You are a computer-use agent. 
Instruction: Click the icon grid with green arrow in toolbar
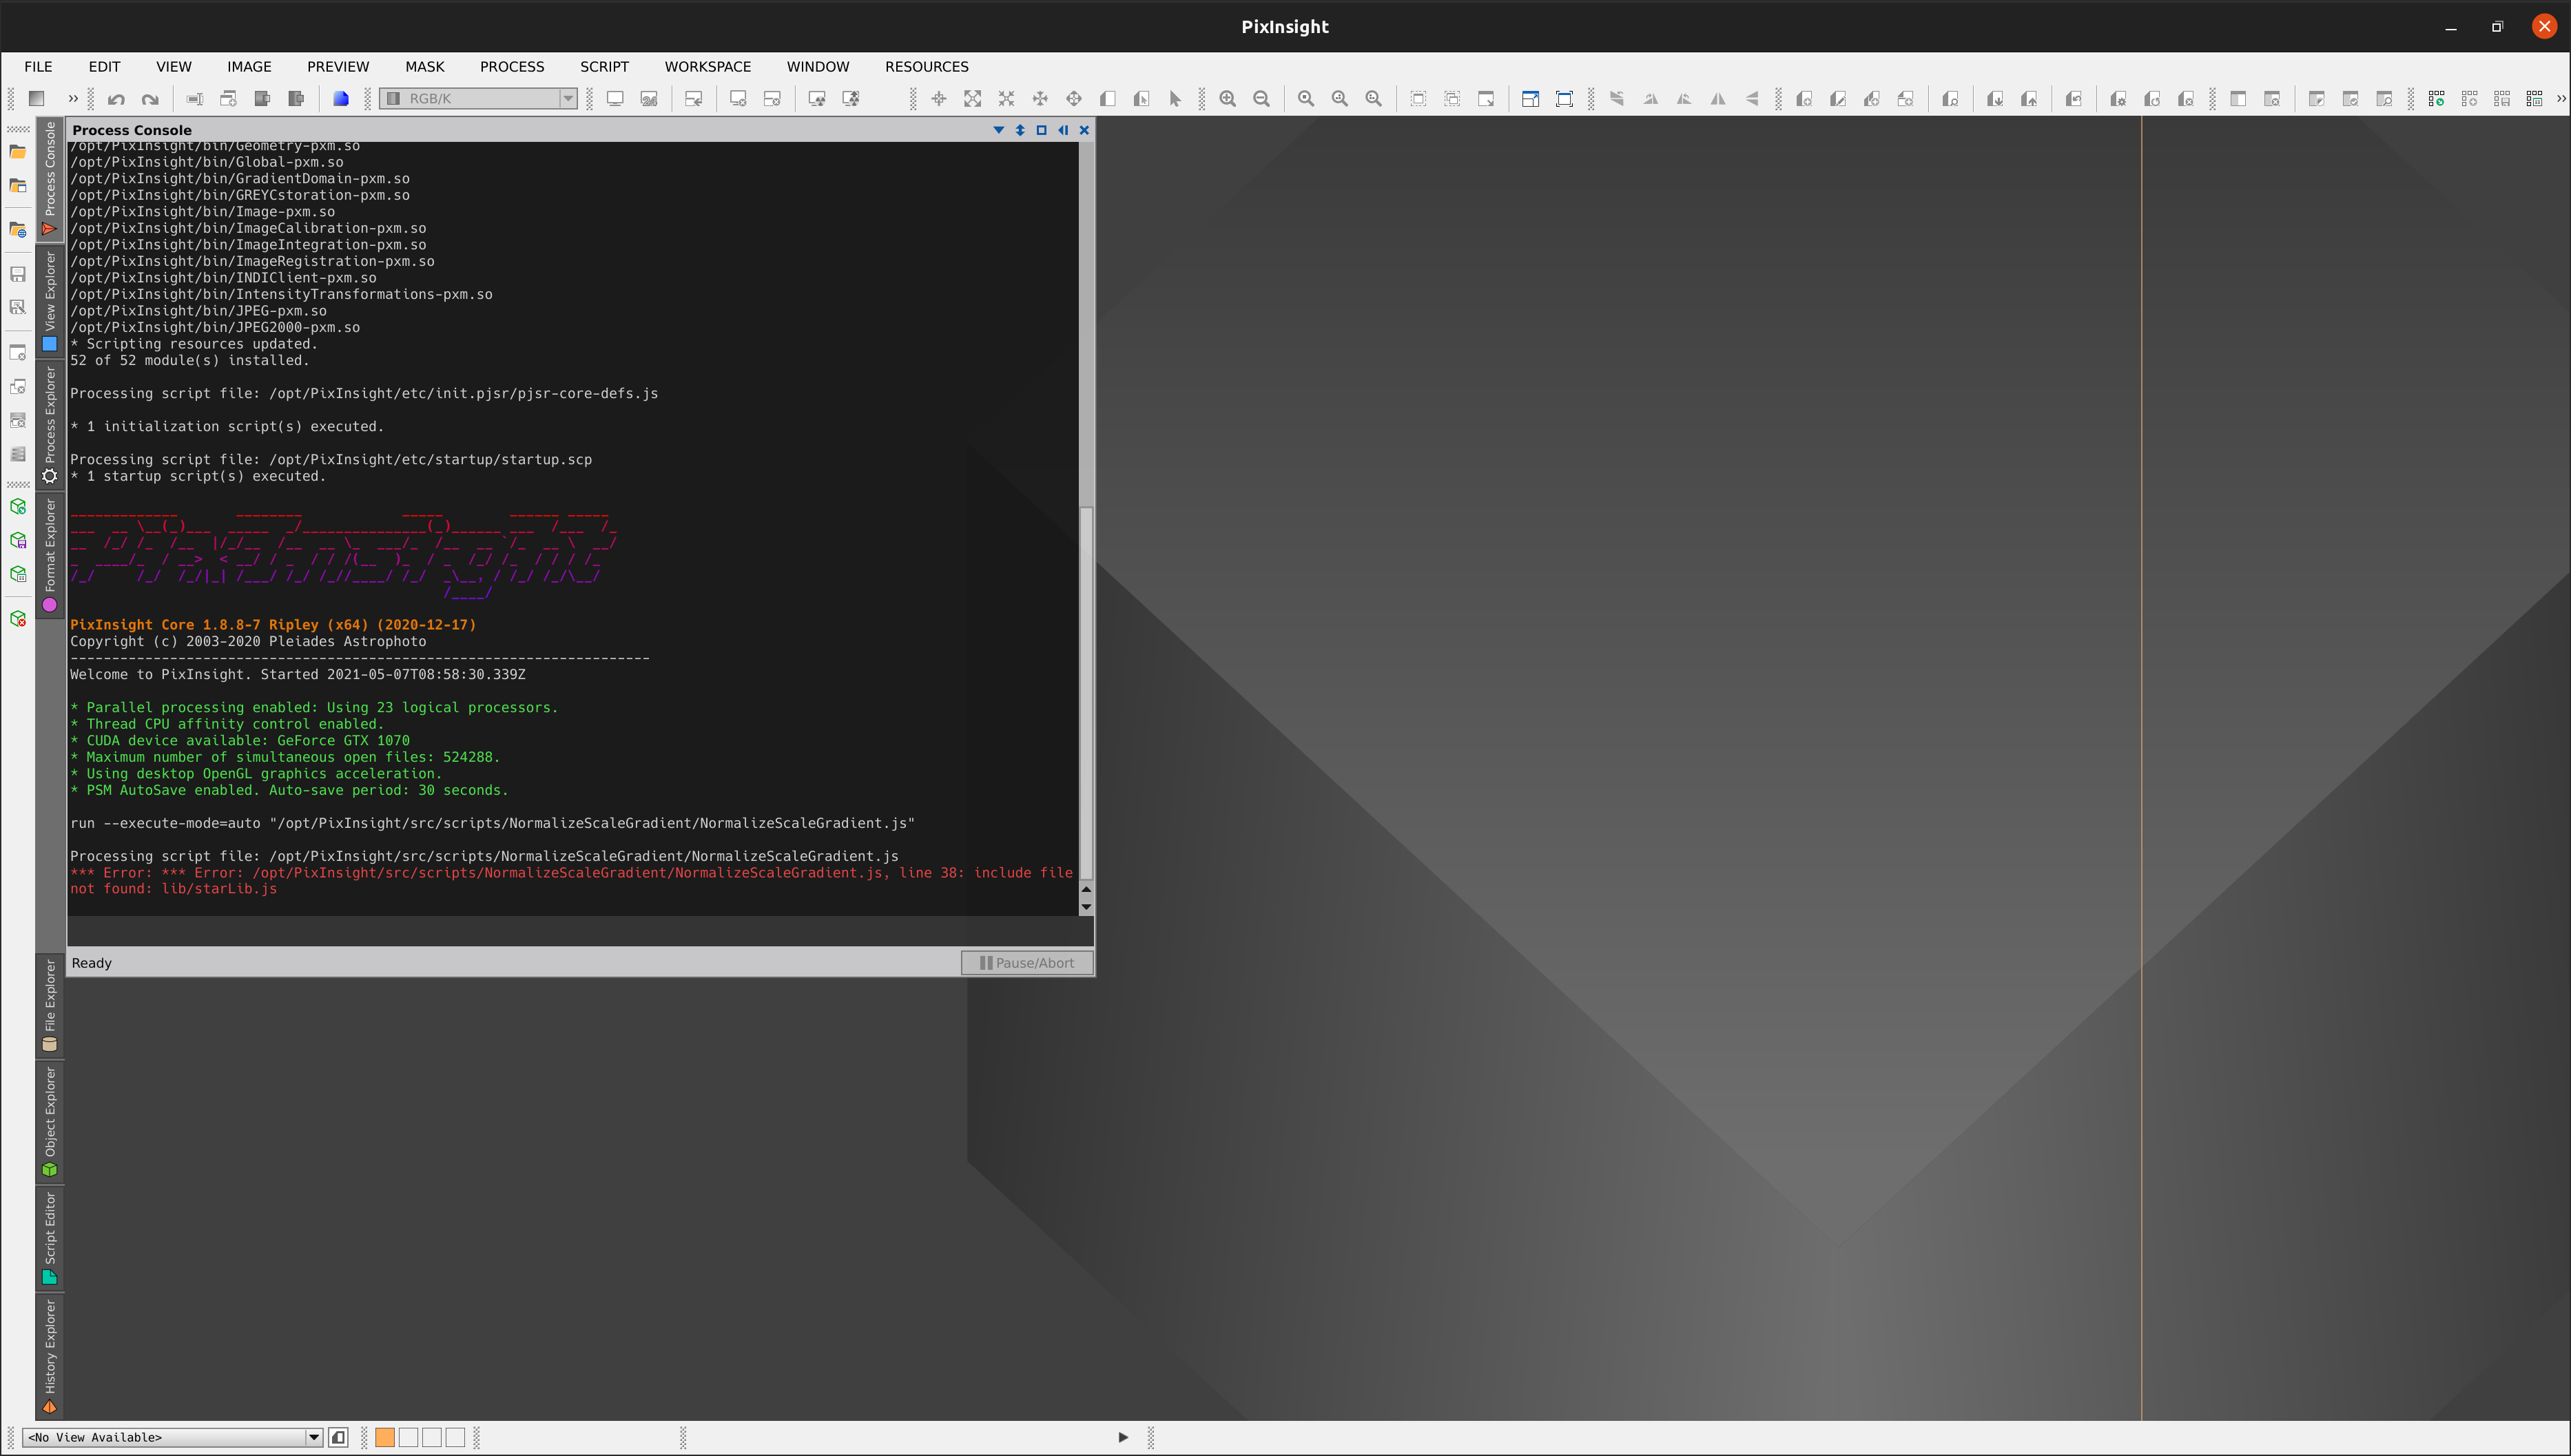tap(2436, 98)
